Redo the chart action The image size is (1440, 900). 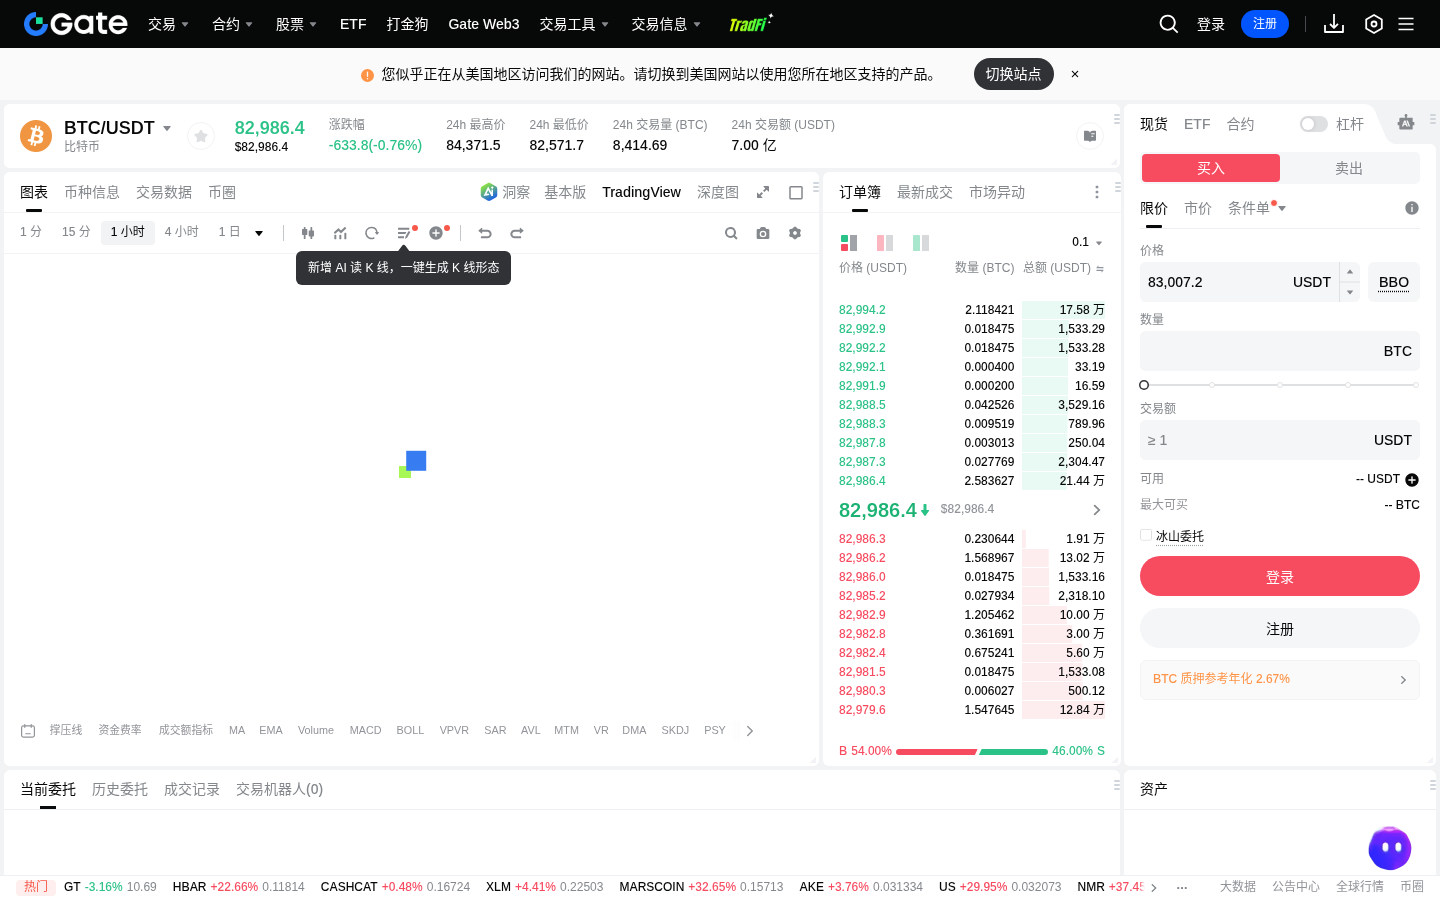click(x=517, y=233)
